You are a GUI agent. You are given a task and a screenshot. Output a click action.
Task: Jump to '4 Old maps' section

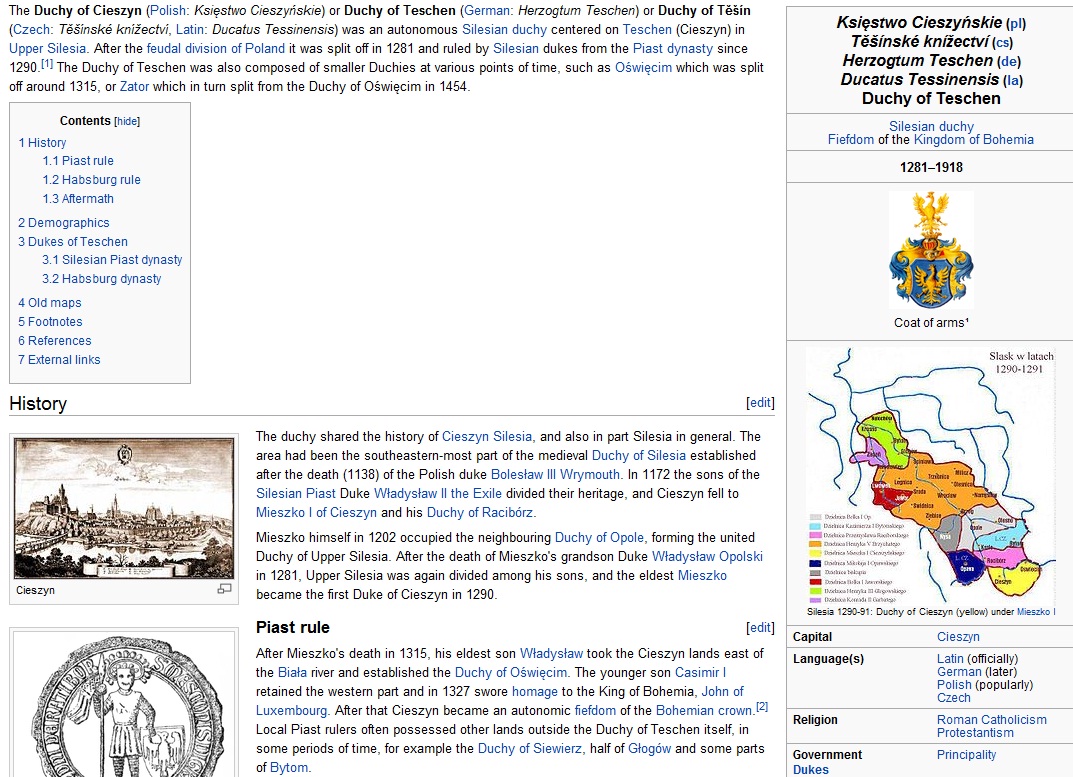[x=50, y=303]
